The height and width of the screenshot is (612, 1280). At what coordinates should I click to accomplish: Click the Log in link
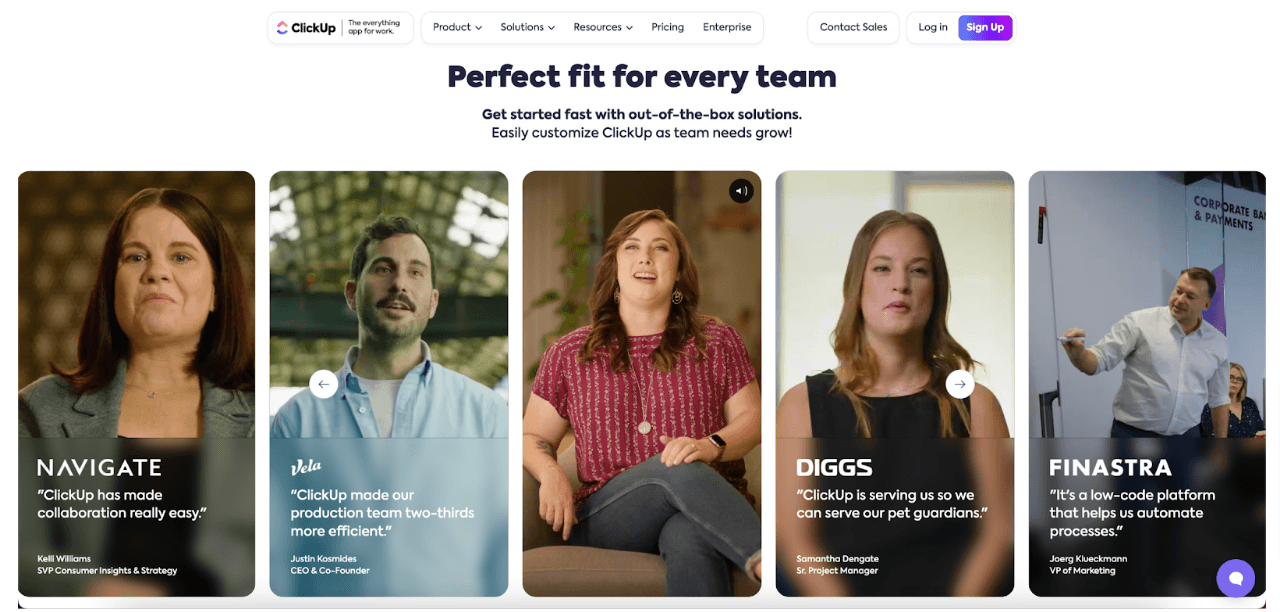(933, 28)
